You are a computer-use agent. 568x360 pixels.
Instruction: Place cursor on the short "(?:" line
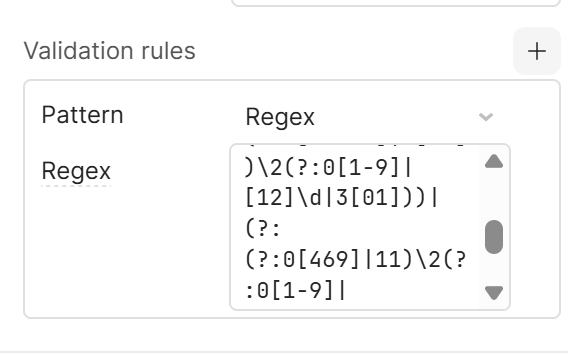(263, 229)
